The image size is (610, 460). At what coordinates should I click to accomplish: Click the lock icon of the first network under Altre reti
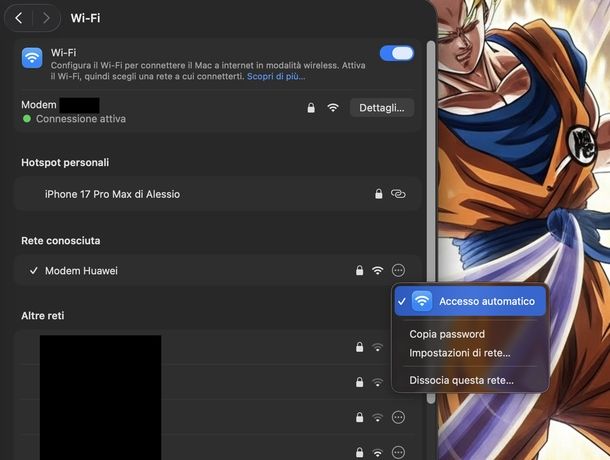(x=359, y=347)
